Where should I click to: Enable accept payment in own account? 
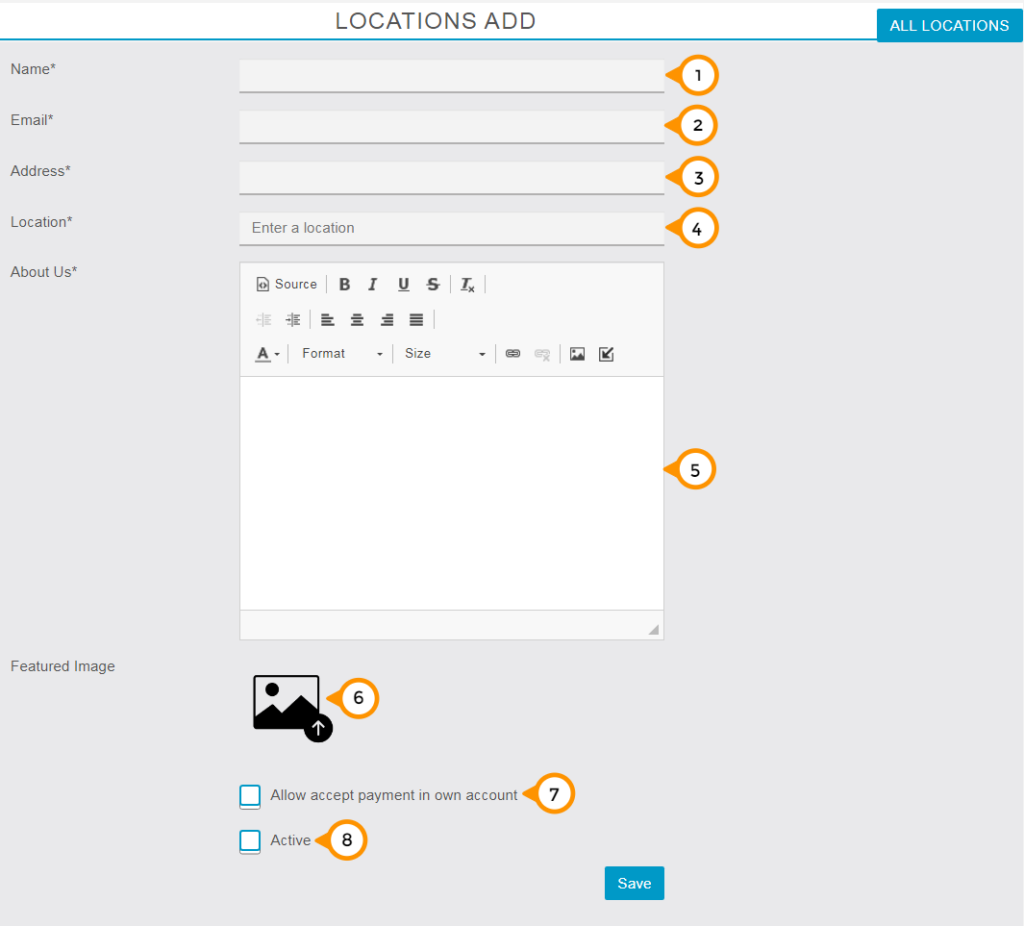coord(250,796)
